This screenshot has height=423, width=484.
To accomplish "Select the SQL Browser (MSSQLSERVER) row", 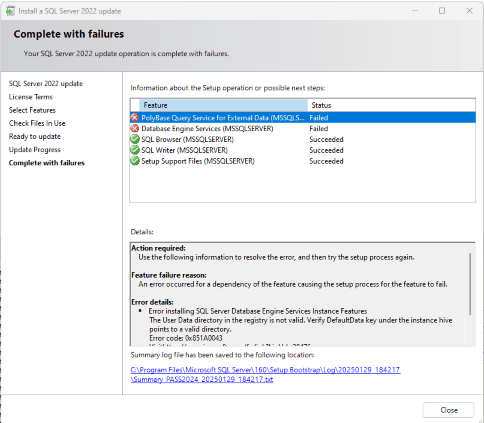I will (x=303, y=139).
